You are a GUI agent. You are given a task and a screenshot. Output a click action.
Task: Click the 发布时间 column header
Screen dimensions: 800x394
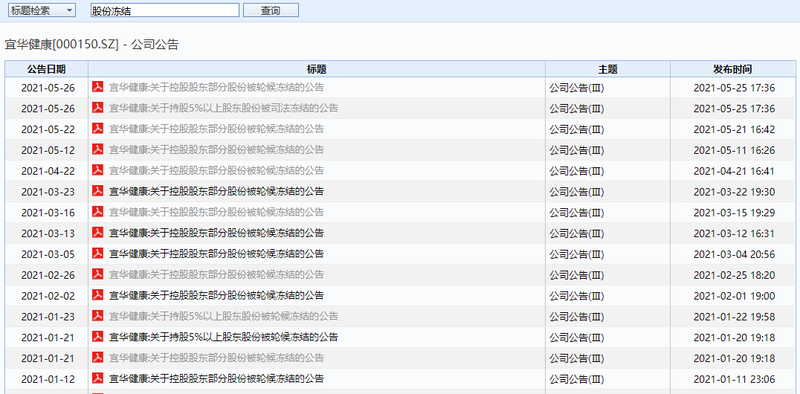tap(733, 69)
